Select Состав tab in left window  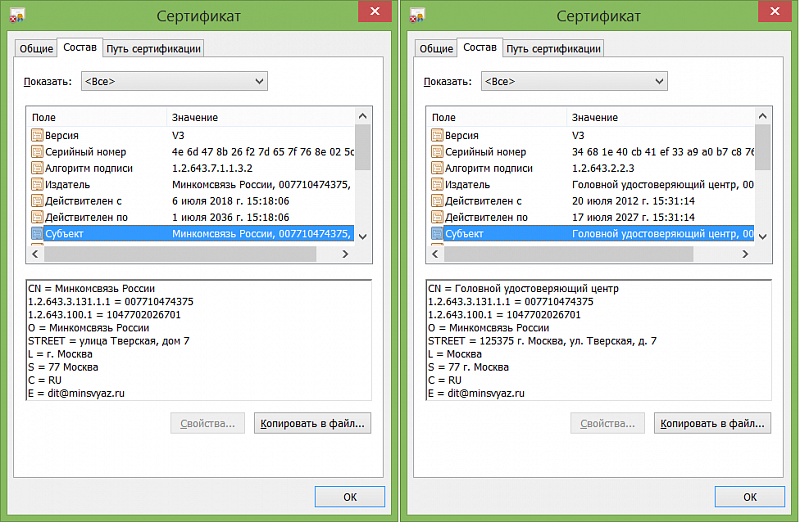tap(80, 47)
